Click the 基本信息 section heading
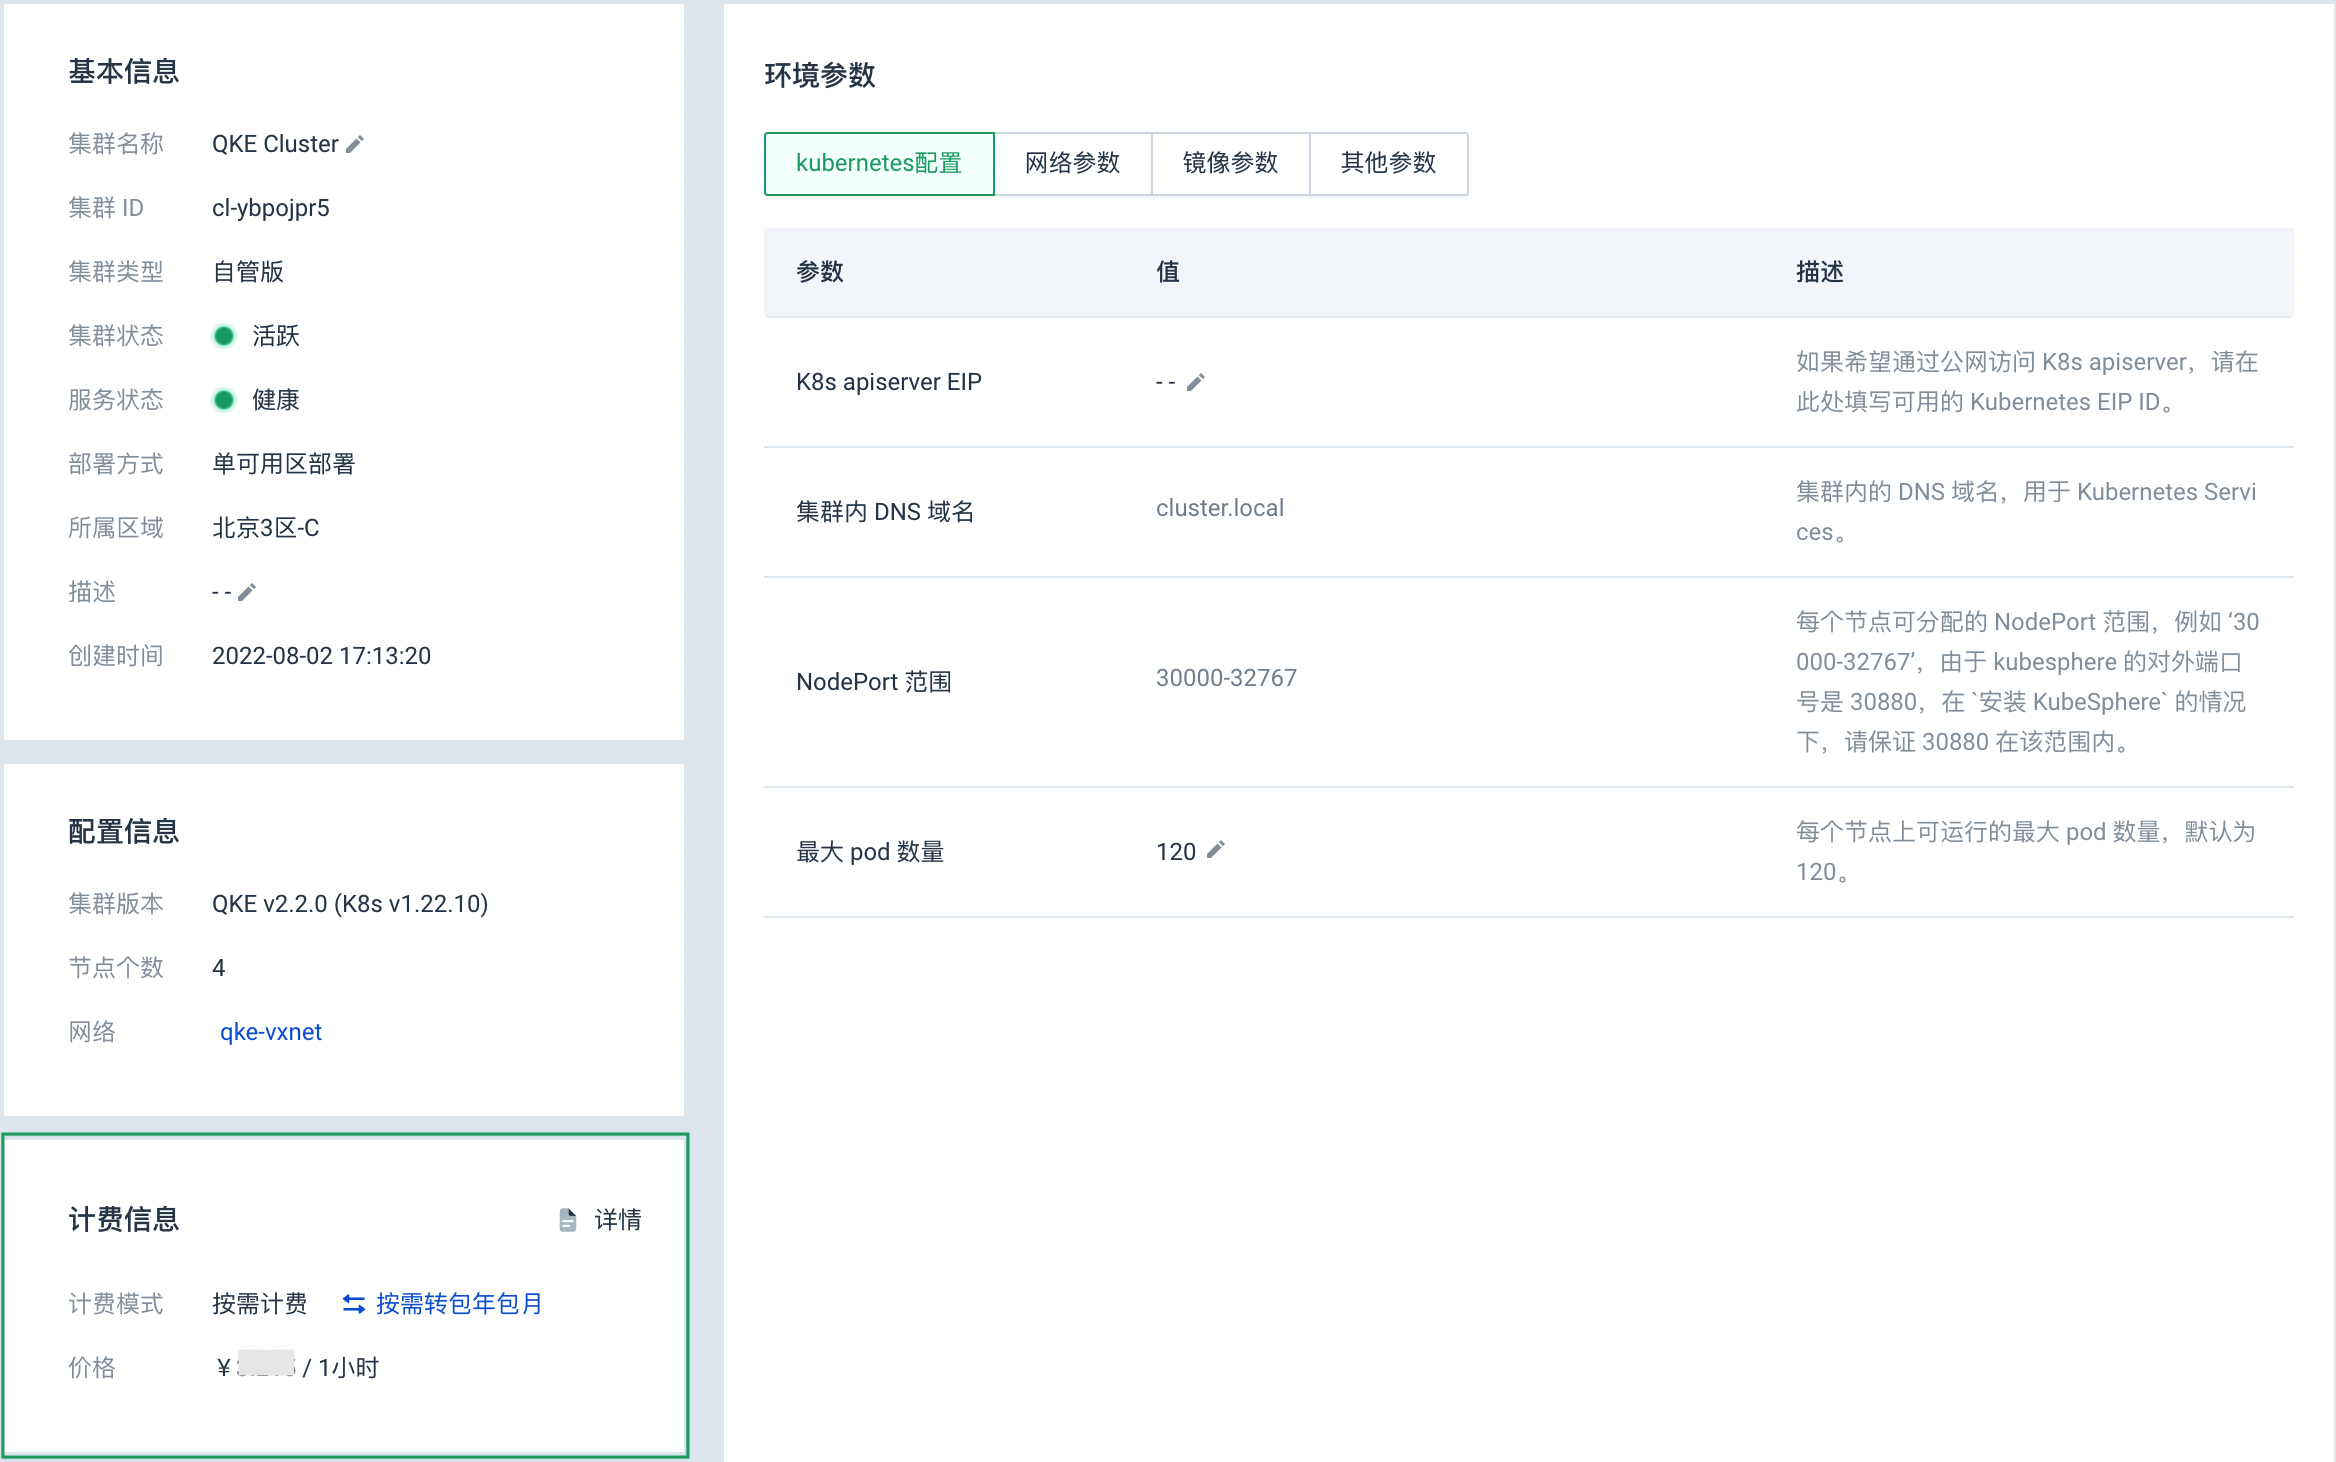2336x1462 pixels. tap(124, 72)
